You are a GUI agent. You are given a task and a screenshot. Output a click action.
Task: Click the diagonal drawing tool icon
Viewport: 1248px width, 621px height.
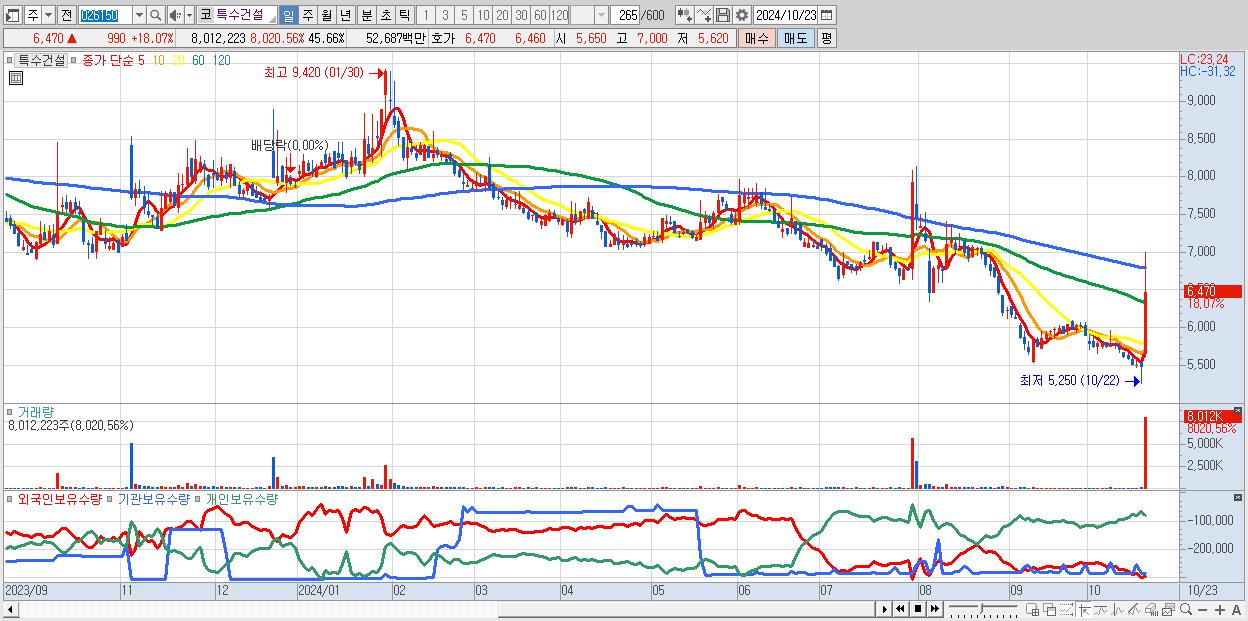click(1134, 610)
